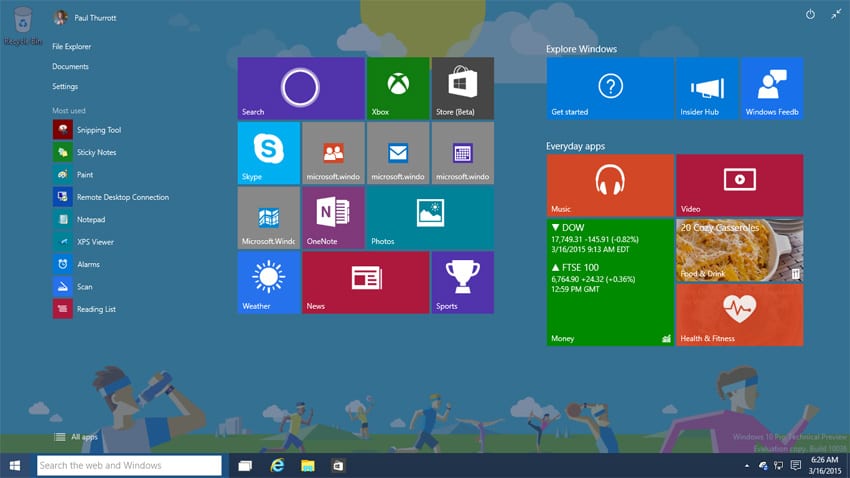Click the Search the web and Windows box
This screenshot has width=850, height=478.
[129, 465]
